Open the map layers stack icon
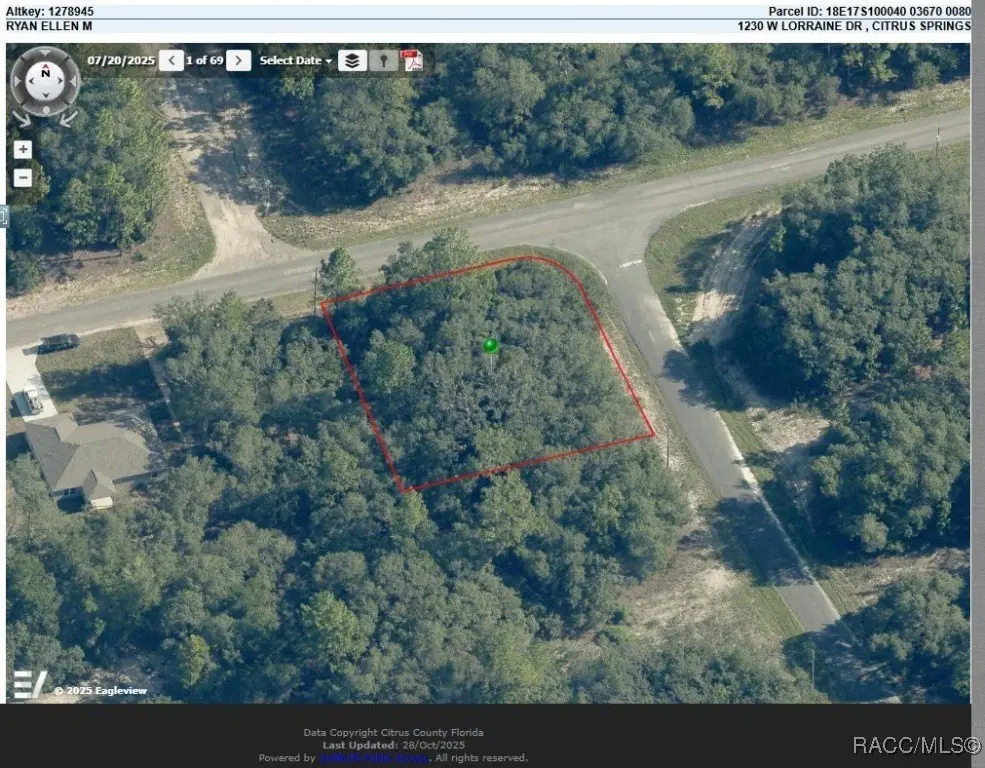985x768 pixels. [x=352, y=60]
